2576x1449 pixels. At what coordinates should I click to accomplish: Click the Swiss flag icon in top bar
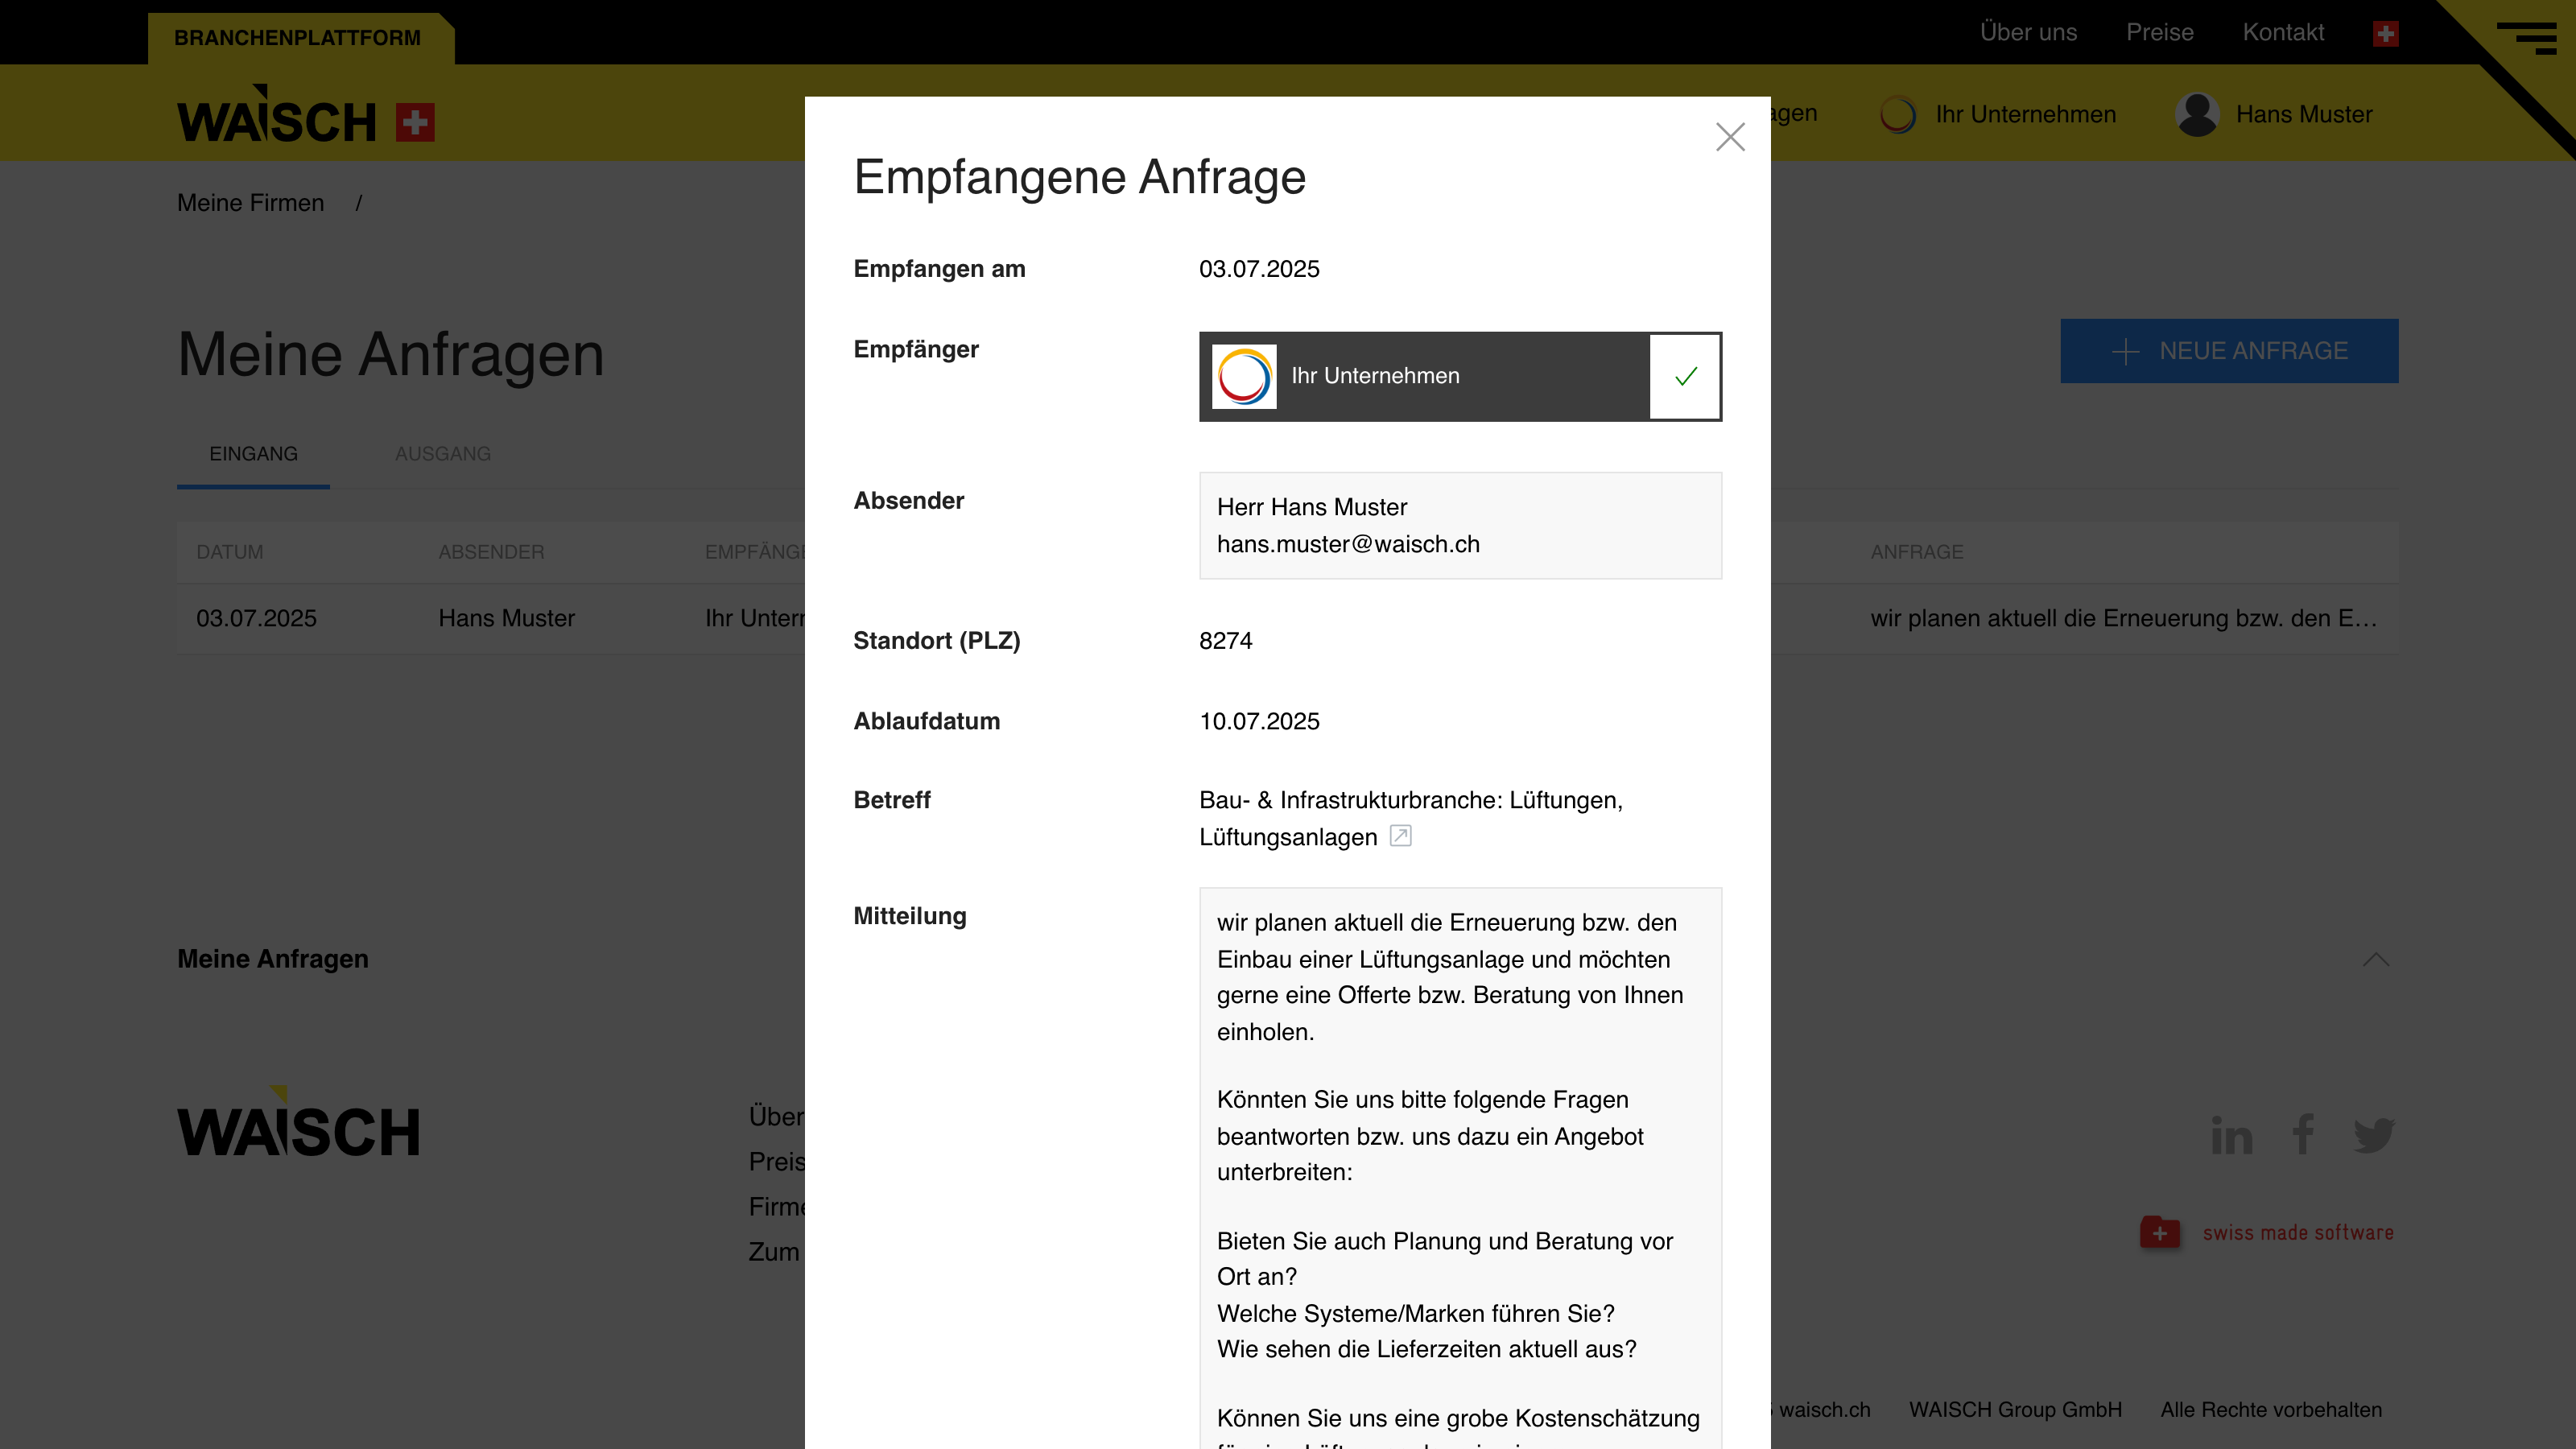click(x=2385, y=33)
